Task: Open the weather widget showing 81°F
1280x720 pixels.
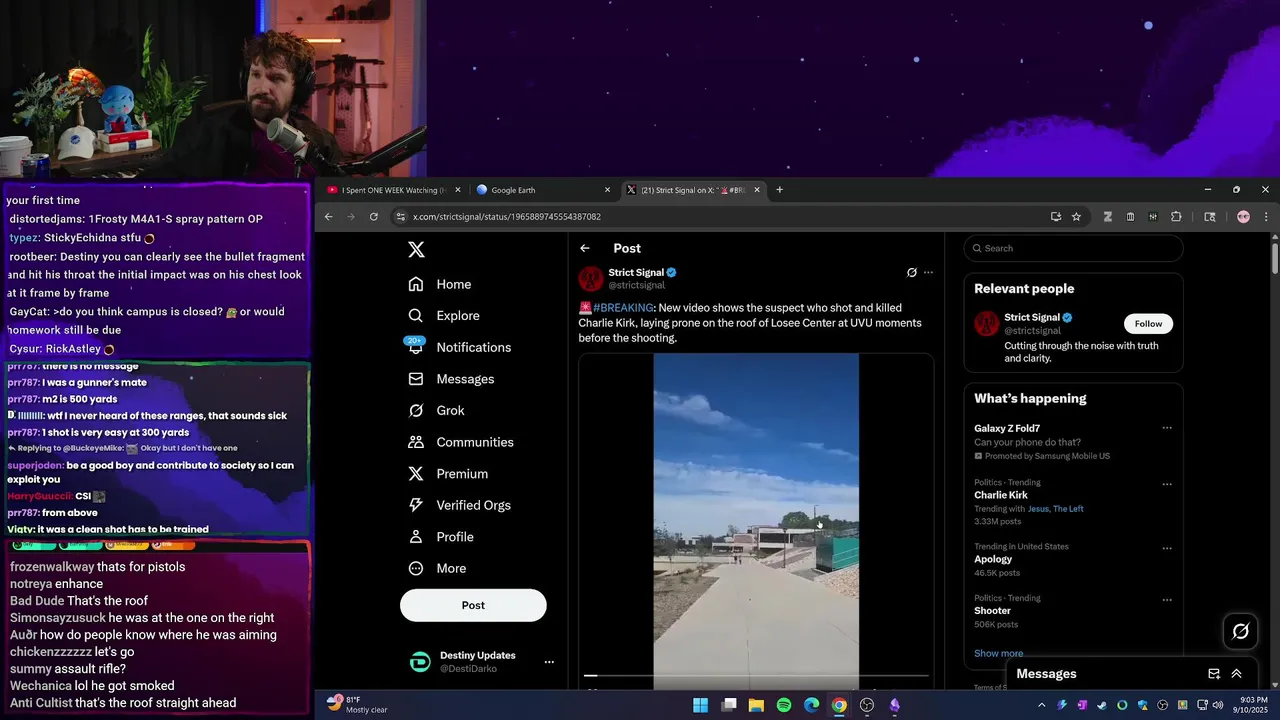Action: pos(358,704)
